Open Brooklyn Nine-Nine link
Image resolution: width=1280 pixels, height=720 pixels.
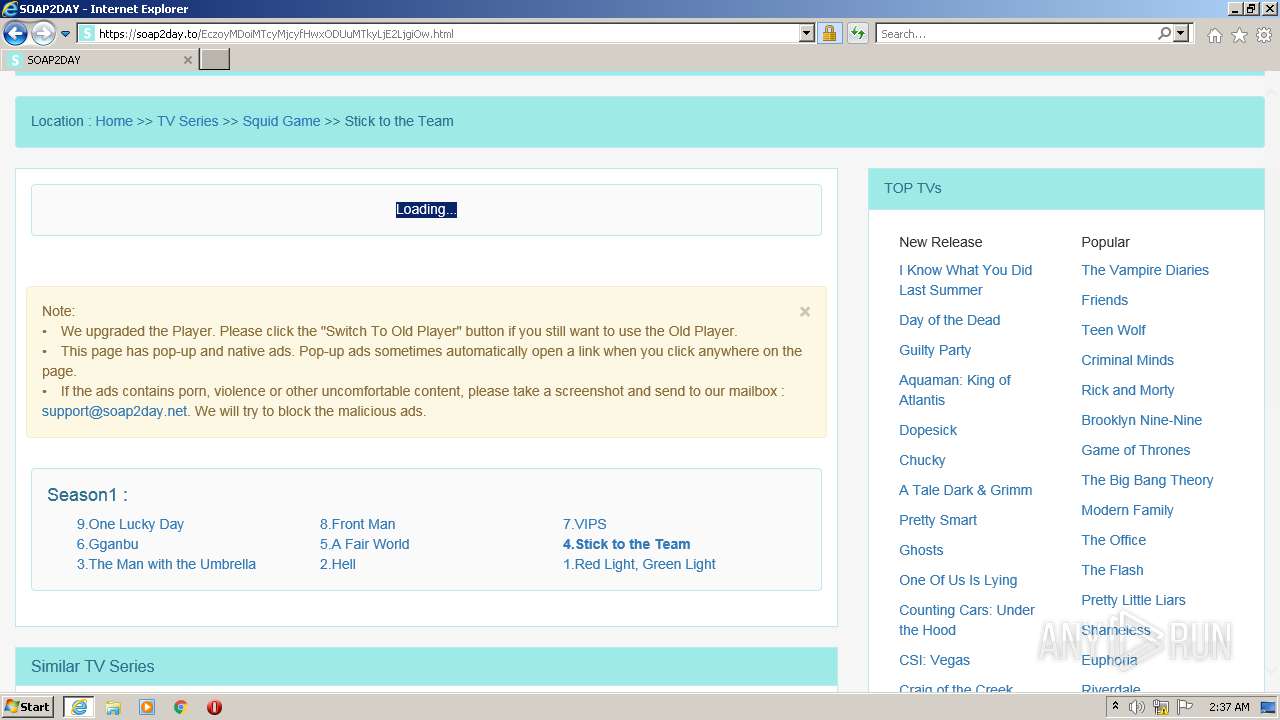[1141, 420]
